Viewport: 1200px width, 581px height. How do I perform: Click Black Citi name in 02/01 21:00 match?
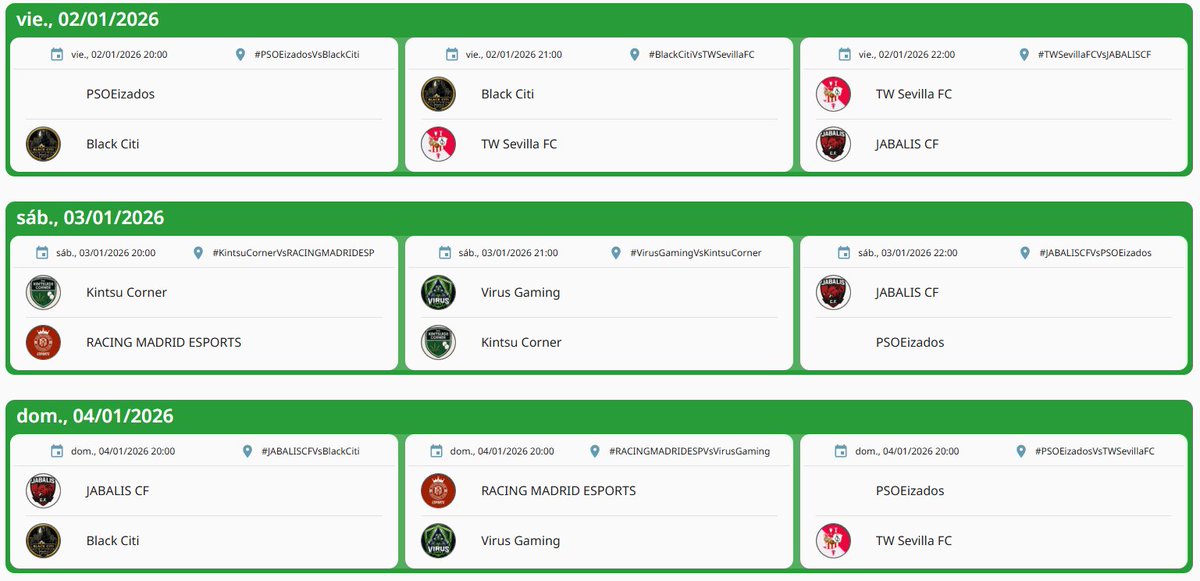click(508, 94)
